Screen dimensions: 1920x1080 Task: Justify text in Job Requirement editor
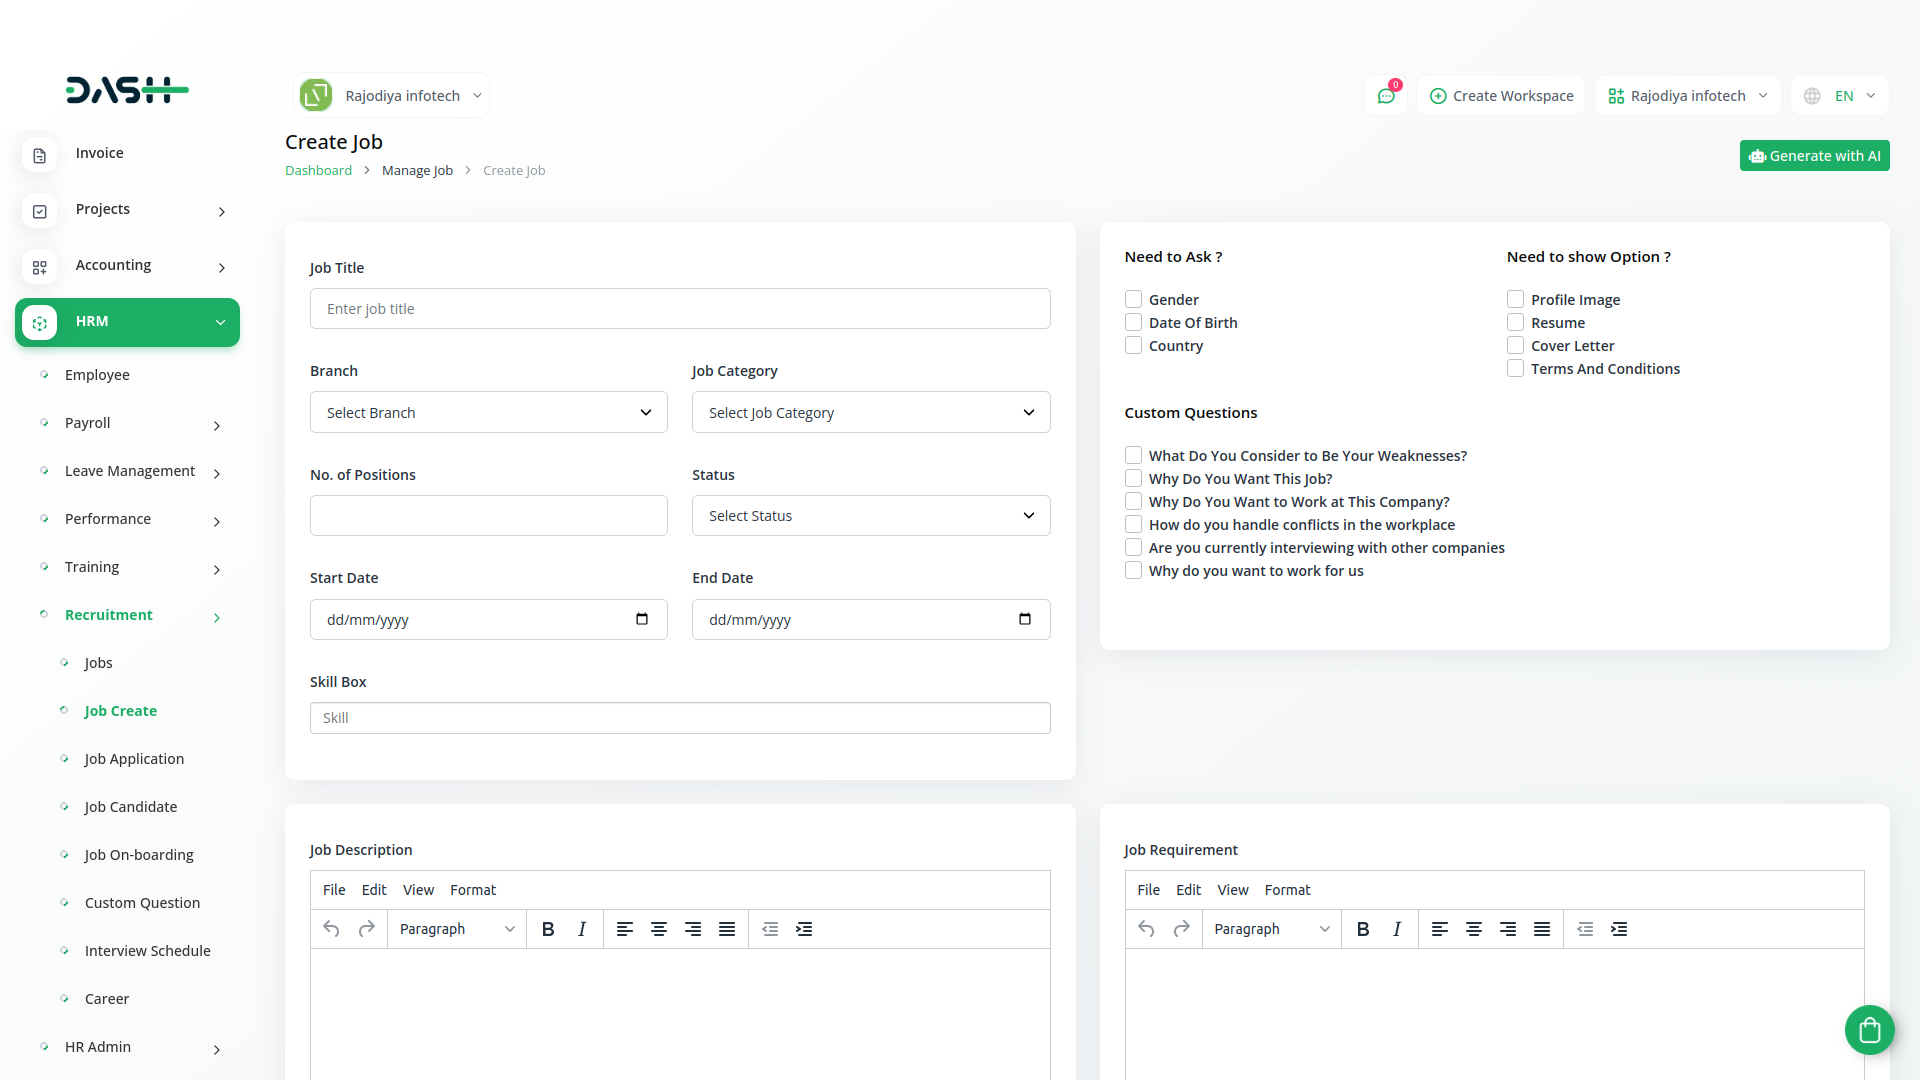tap(1542, 929)
